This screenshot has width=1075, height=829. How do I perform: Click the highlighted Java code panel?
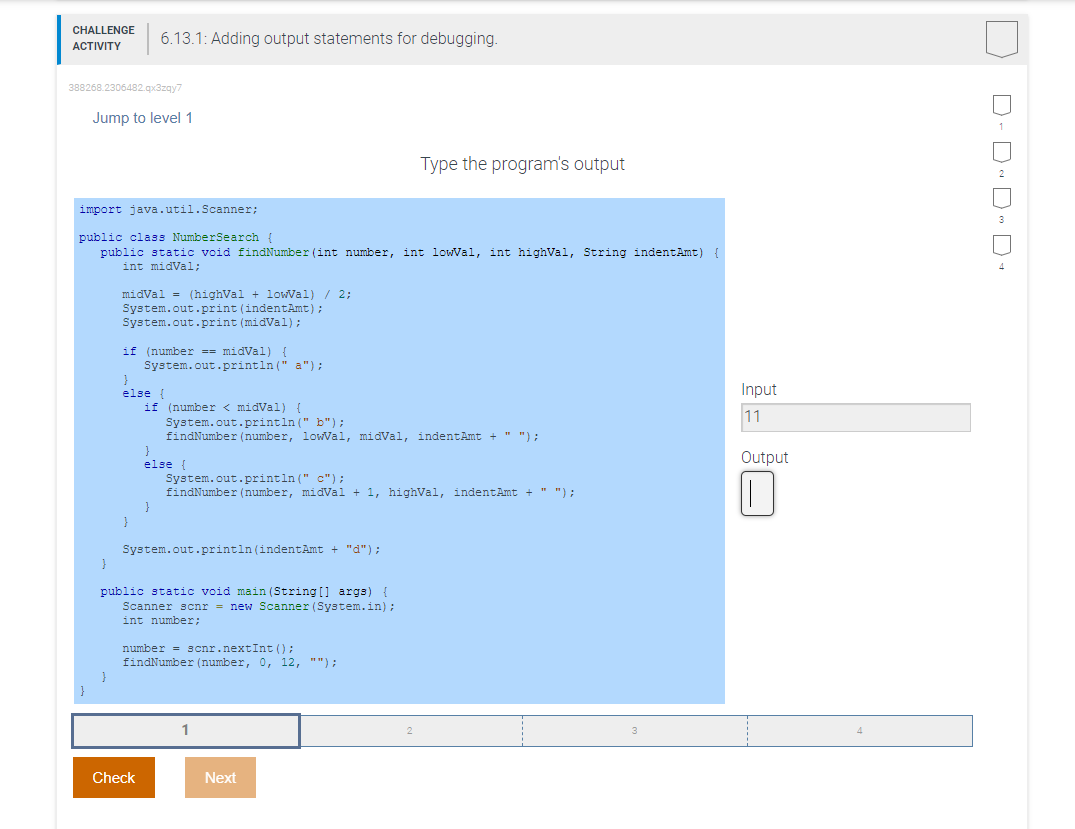(400, 450)
